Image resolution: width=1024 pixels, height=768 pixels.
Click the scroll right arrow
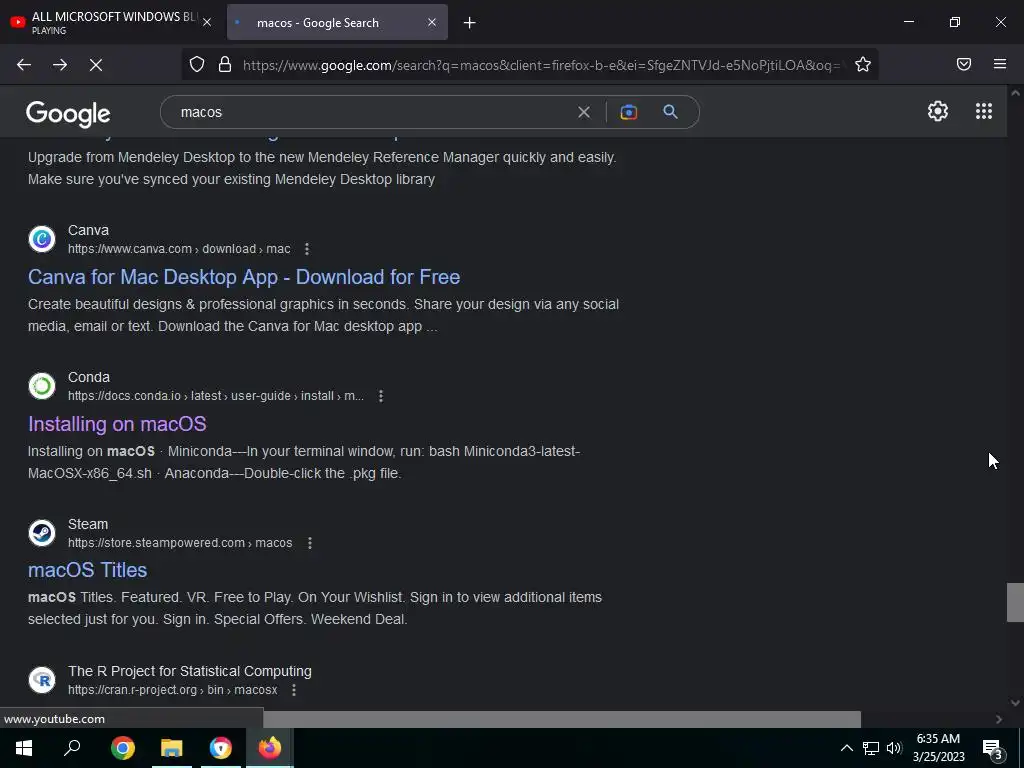pyautogui.click(x=999, y=719)
